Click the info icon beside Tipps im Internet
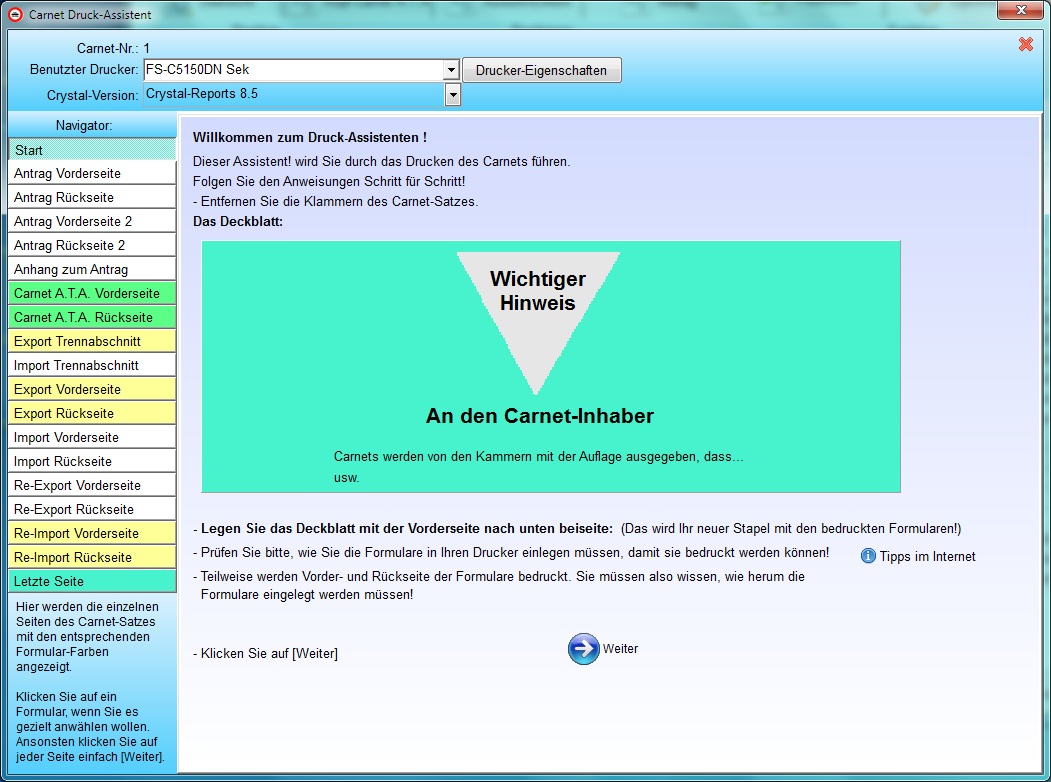The width and height of the screenshot is (1051, 782). click(868, 556)
